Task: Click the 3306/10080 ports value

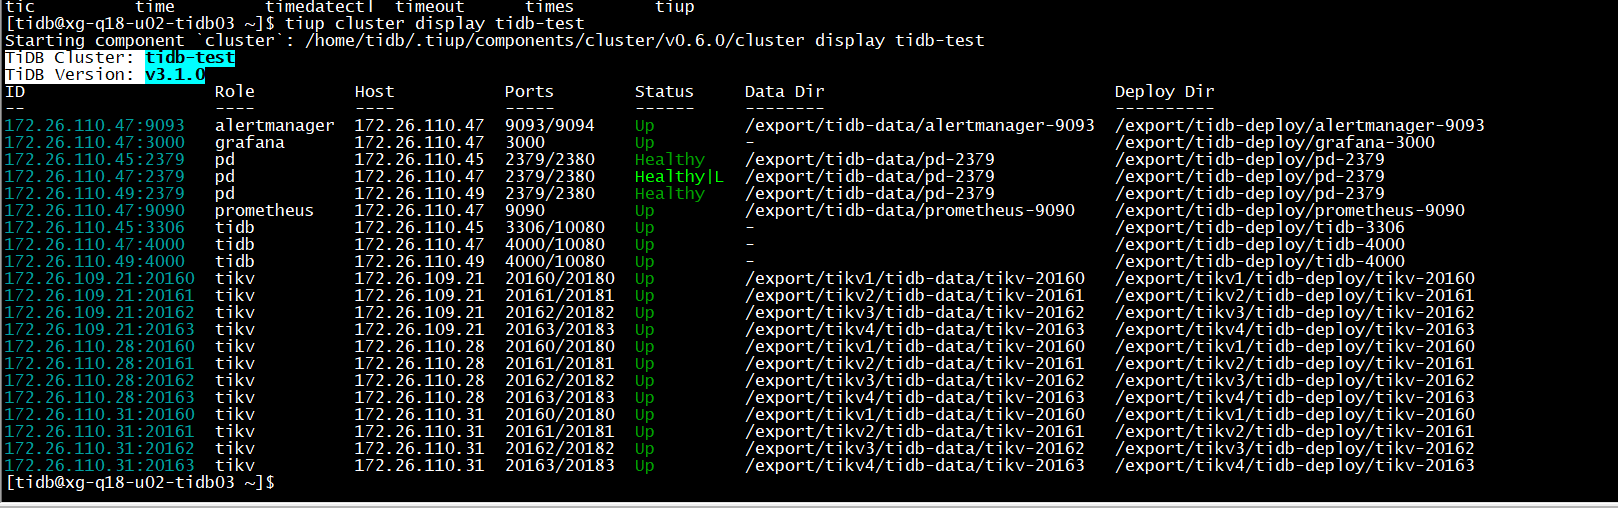Action: click(555, 228)
